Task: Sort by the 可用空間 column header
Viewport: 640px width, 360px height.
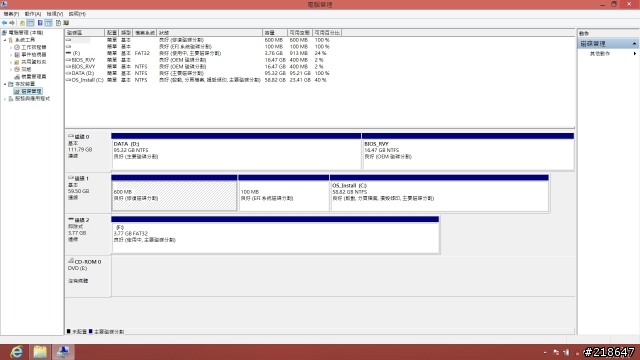Action: [x=300, y=33]
